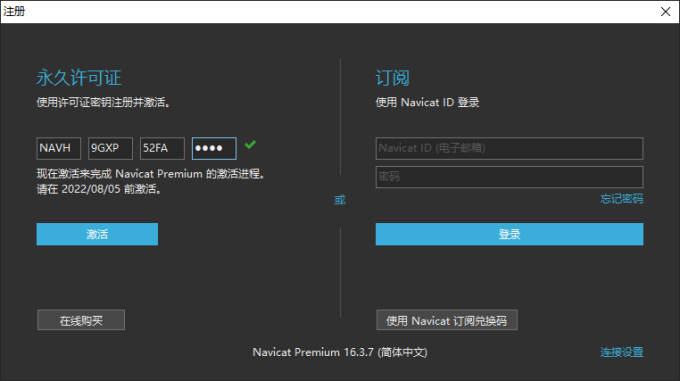
Task: Close the 注册 registration dialog
Action: tap(665, 12)
